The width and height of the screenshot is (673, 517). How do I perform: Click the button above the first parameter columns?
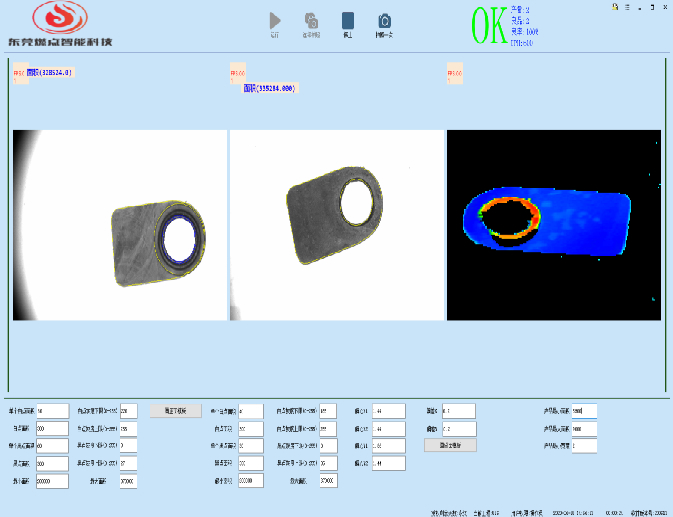pyautogui.click(x=169, y=410)
